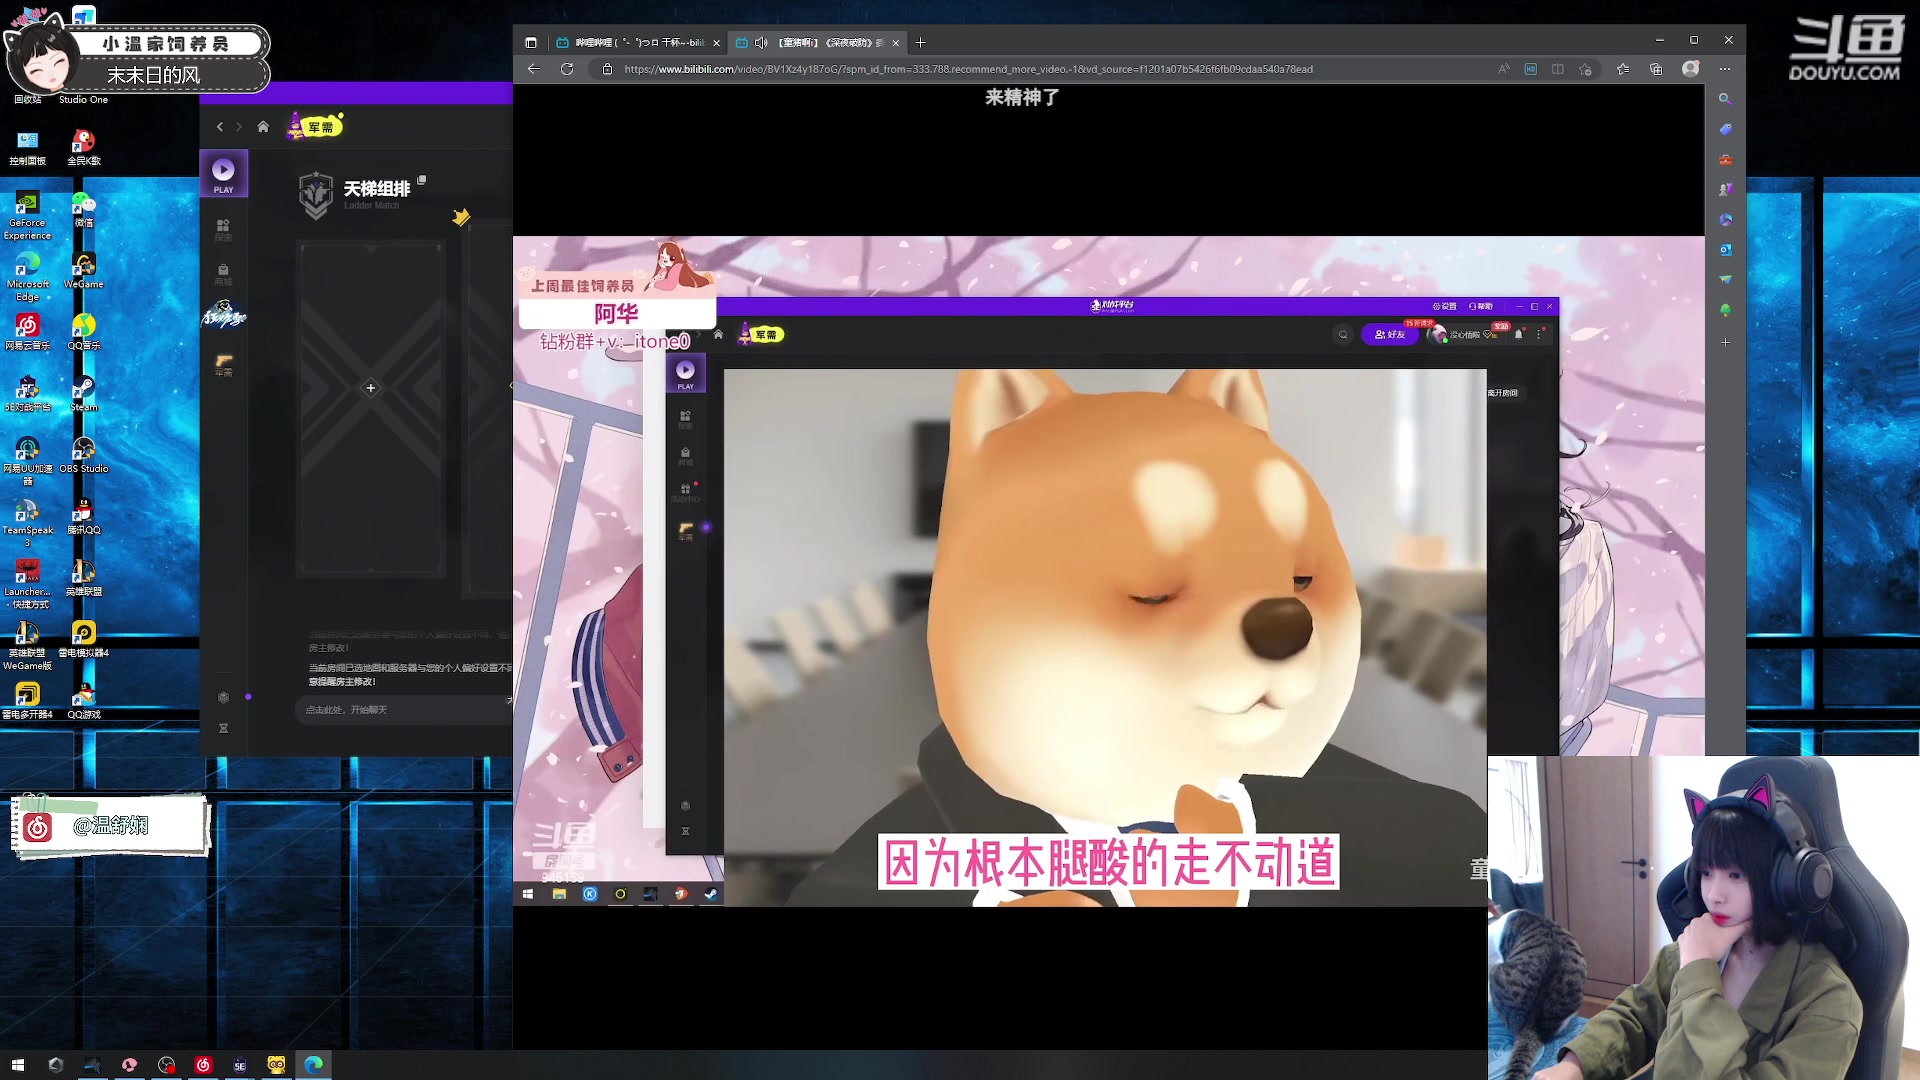Open the 5E platform taskbar icon
Image resolution: width=1920 pixels, height=1080 pixels.
[x=240, y=1065]
